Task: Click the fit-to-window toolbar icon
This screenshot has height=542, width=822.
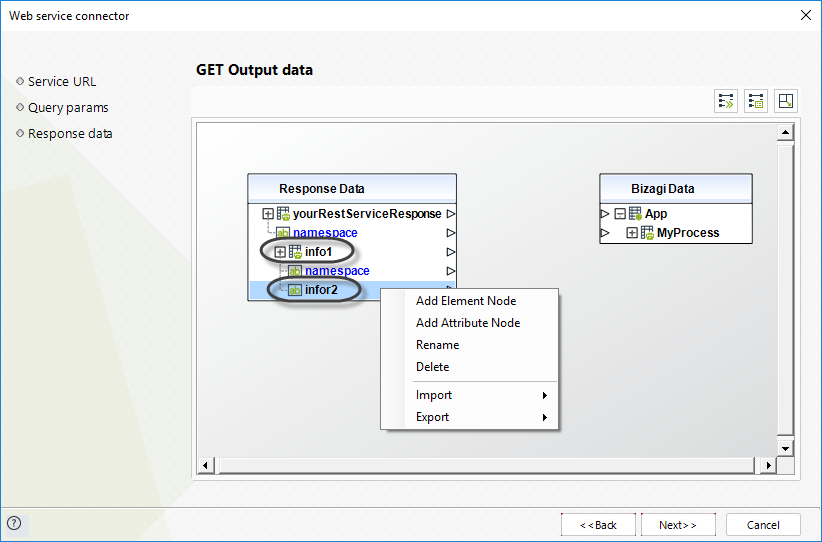Action: point(786,101)
